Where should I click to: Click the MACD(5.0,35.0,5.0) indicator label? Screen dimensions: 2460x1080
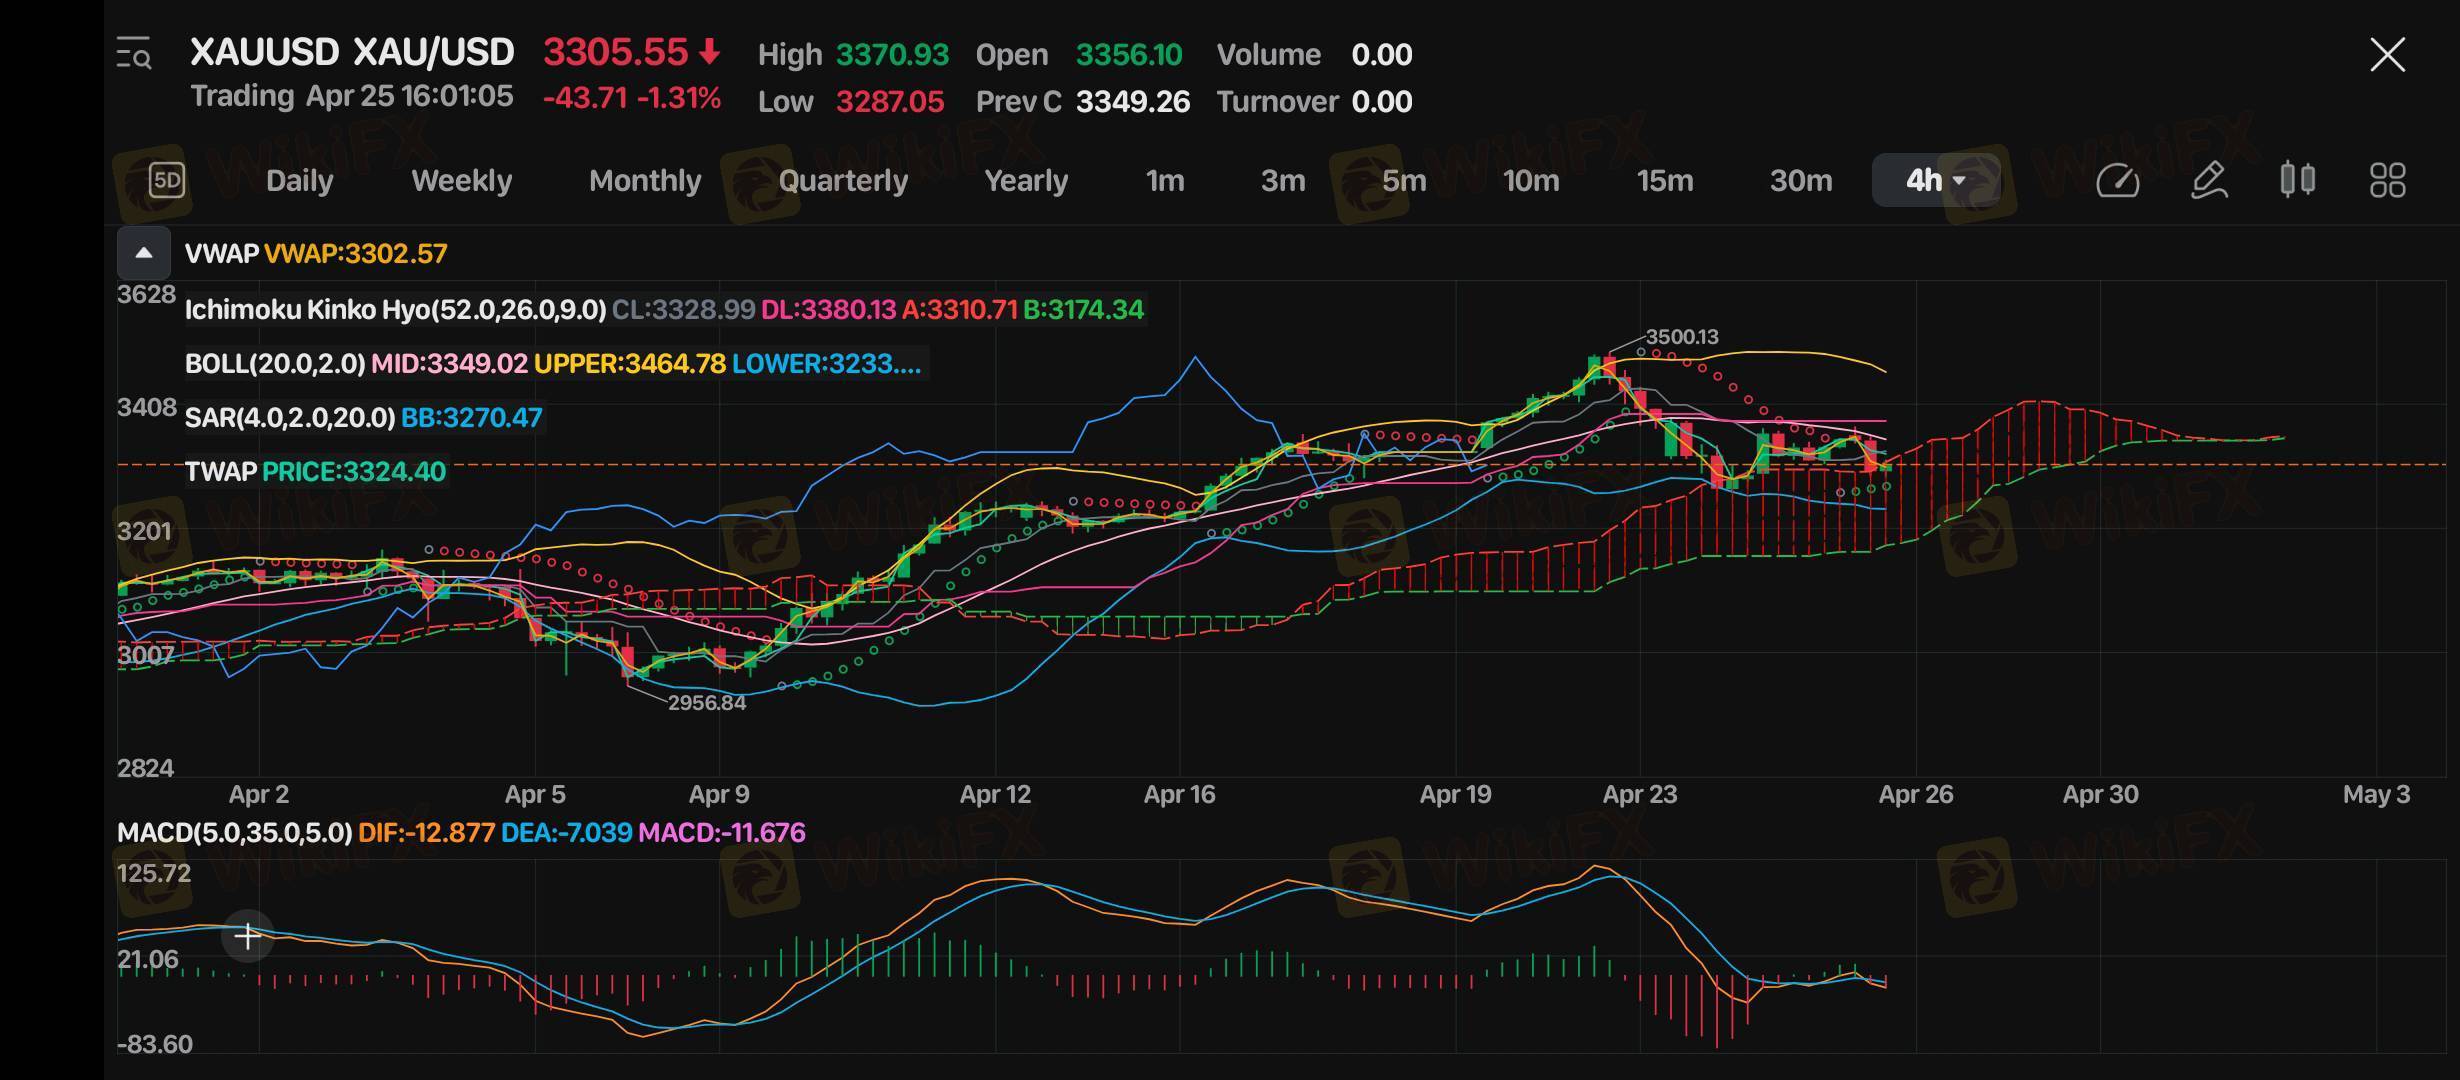tap(234, 832)
